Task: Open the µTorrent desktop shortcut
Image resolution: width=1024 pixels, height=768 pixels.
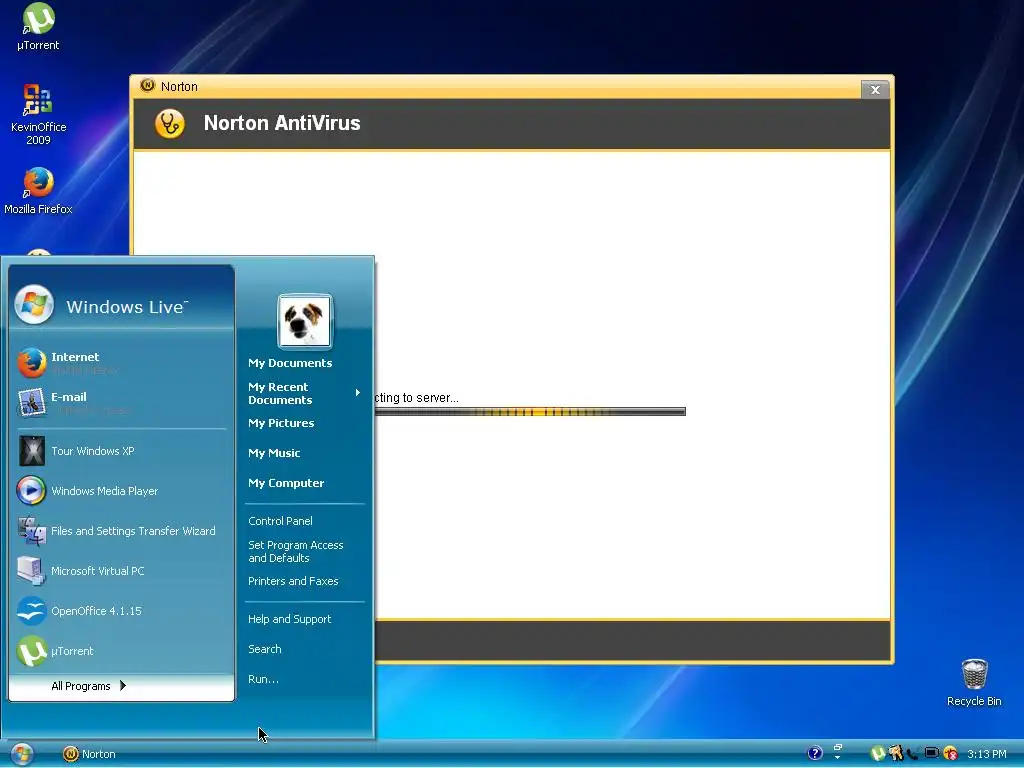Action: tap(38, 26)
